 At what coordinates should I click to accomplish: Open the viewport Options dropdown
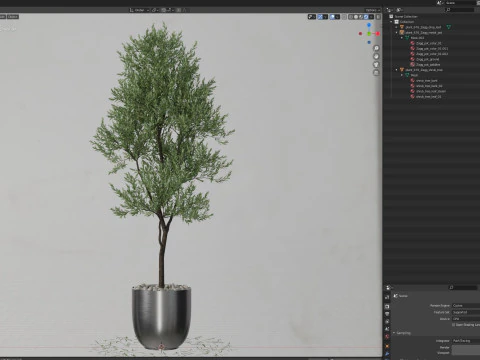click(x=372, y=10)
